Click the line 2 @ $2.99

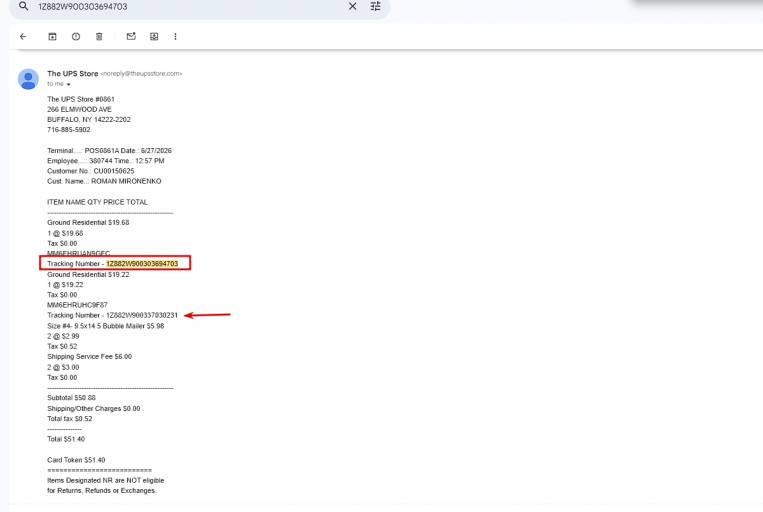63,336
